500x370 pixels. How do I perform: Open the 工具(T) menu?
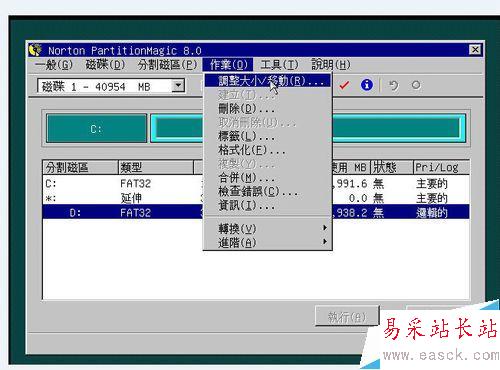pos(279,64)
